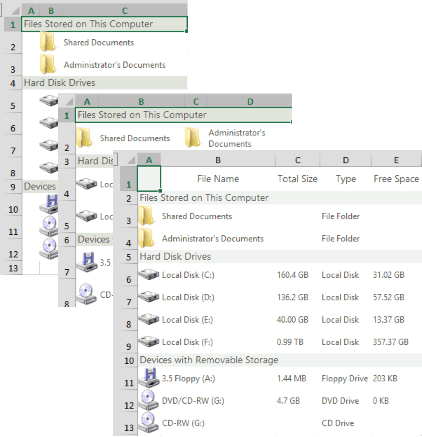
Task: Click 'Administrator's Documents' text in middle sheet
Action: (237, 138)
